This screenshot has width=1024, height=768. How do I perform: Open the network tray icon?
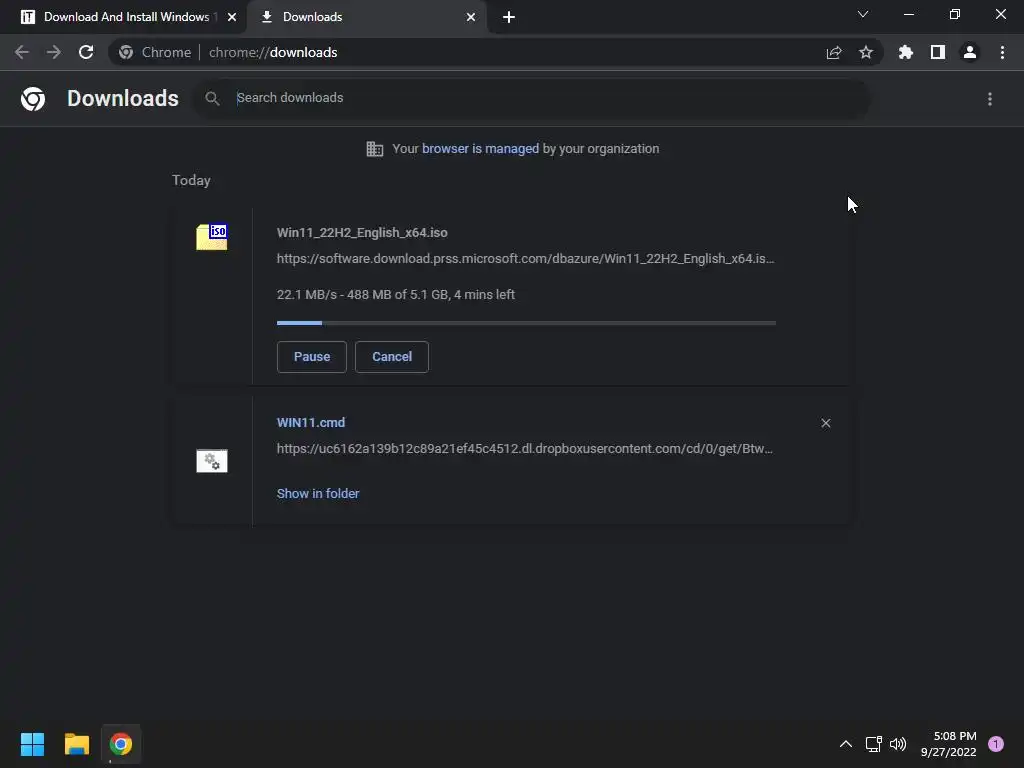pos(873,744)
